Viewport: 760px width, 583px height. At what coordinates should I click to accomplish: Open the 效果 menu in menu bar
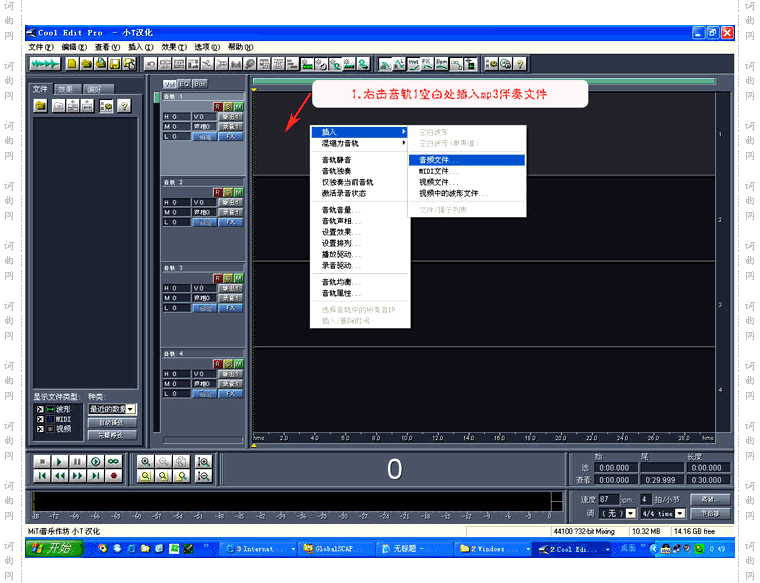point(174,47)
